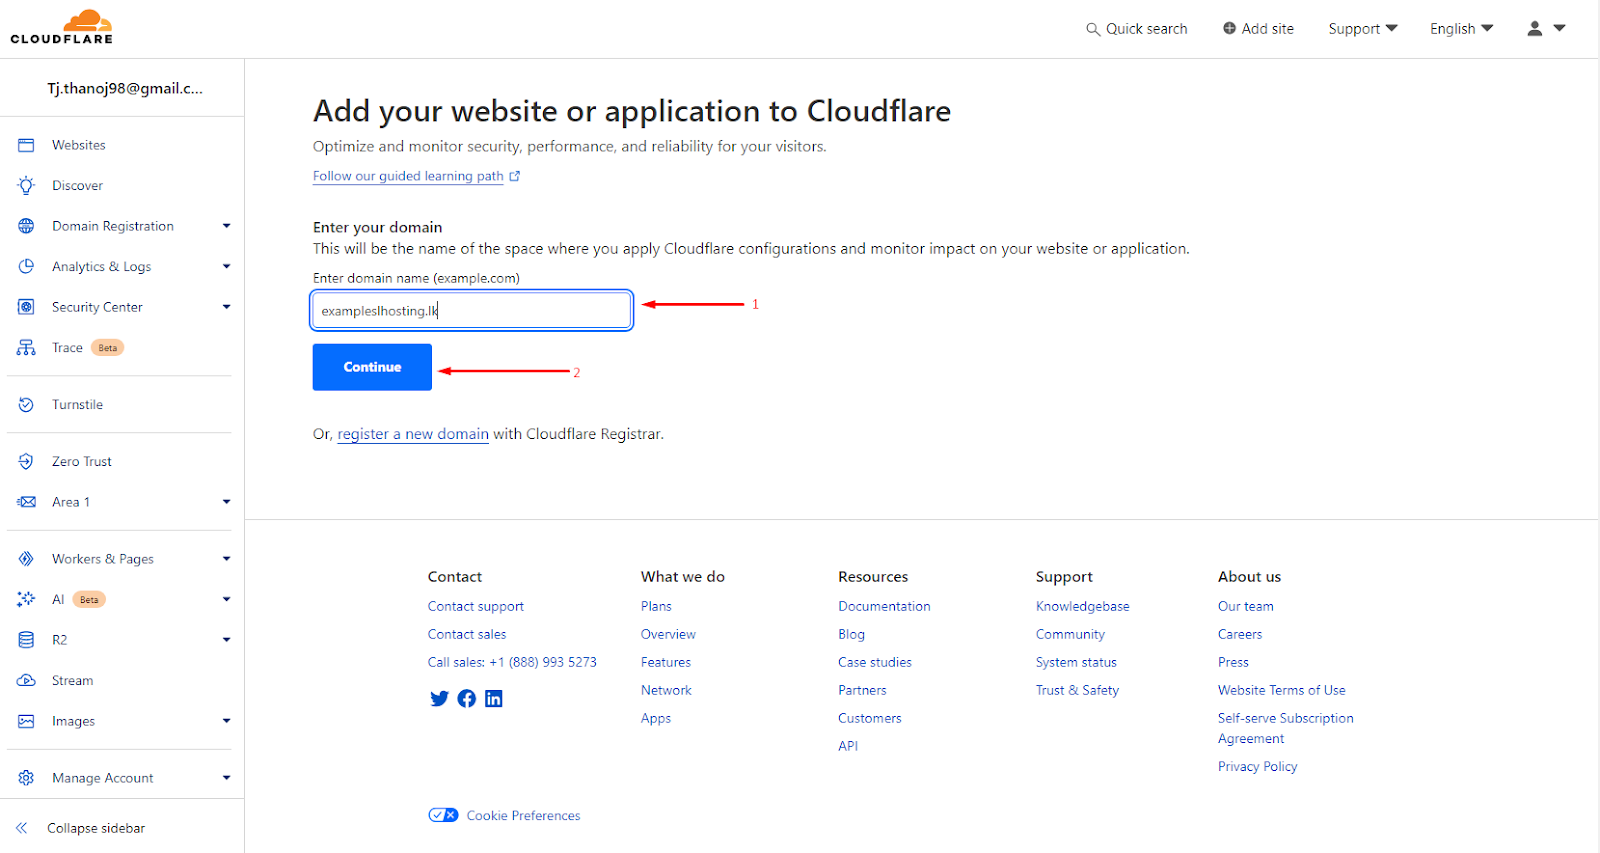Image resolution: width=1600 pixels, height=853 pixels.
Task: Expand the Images section arrow
Action: pos(226,721)
